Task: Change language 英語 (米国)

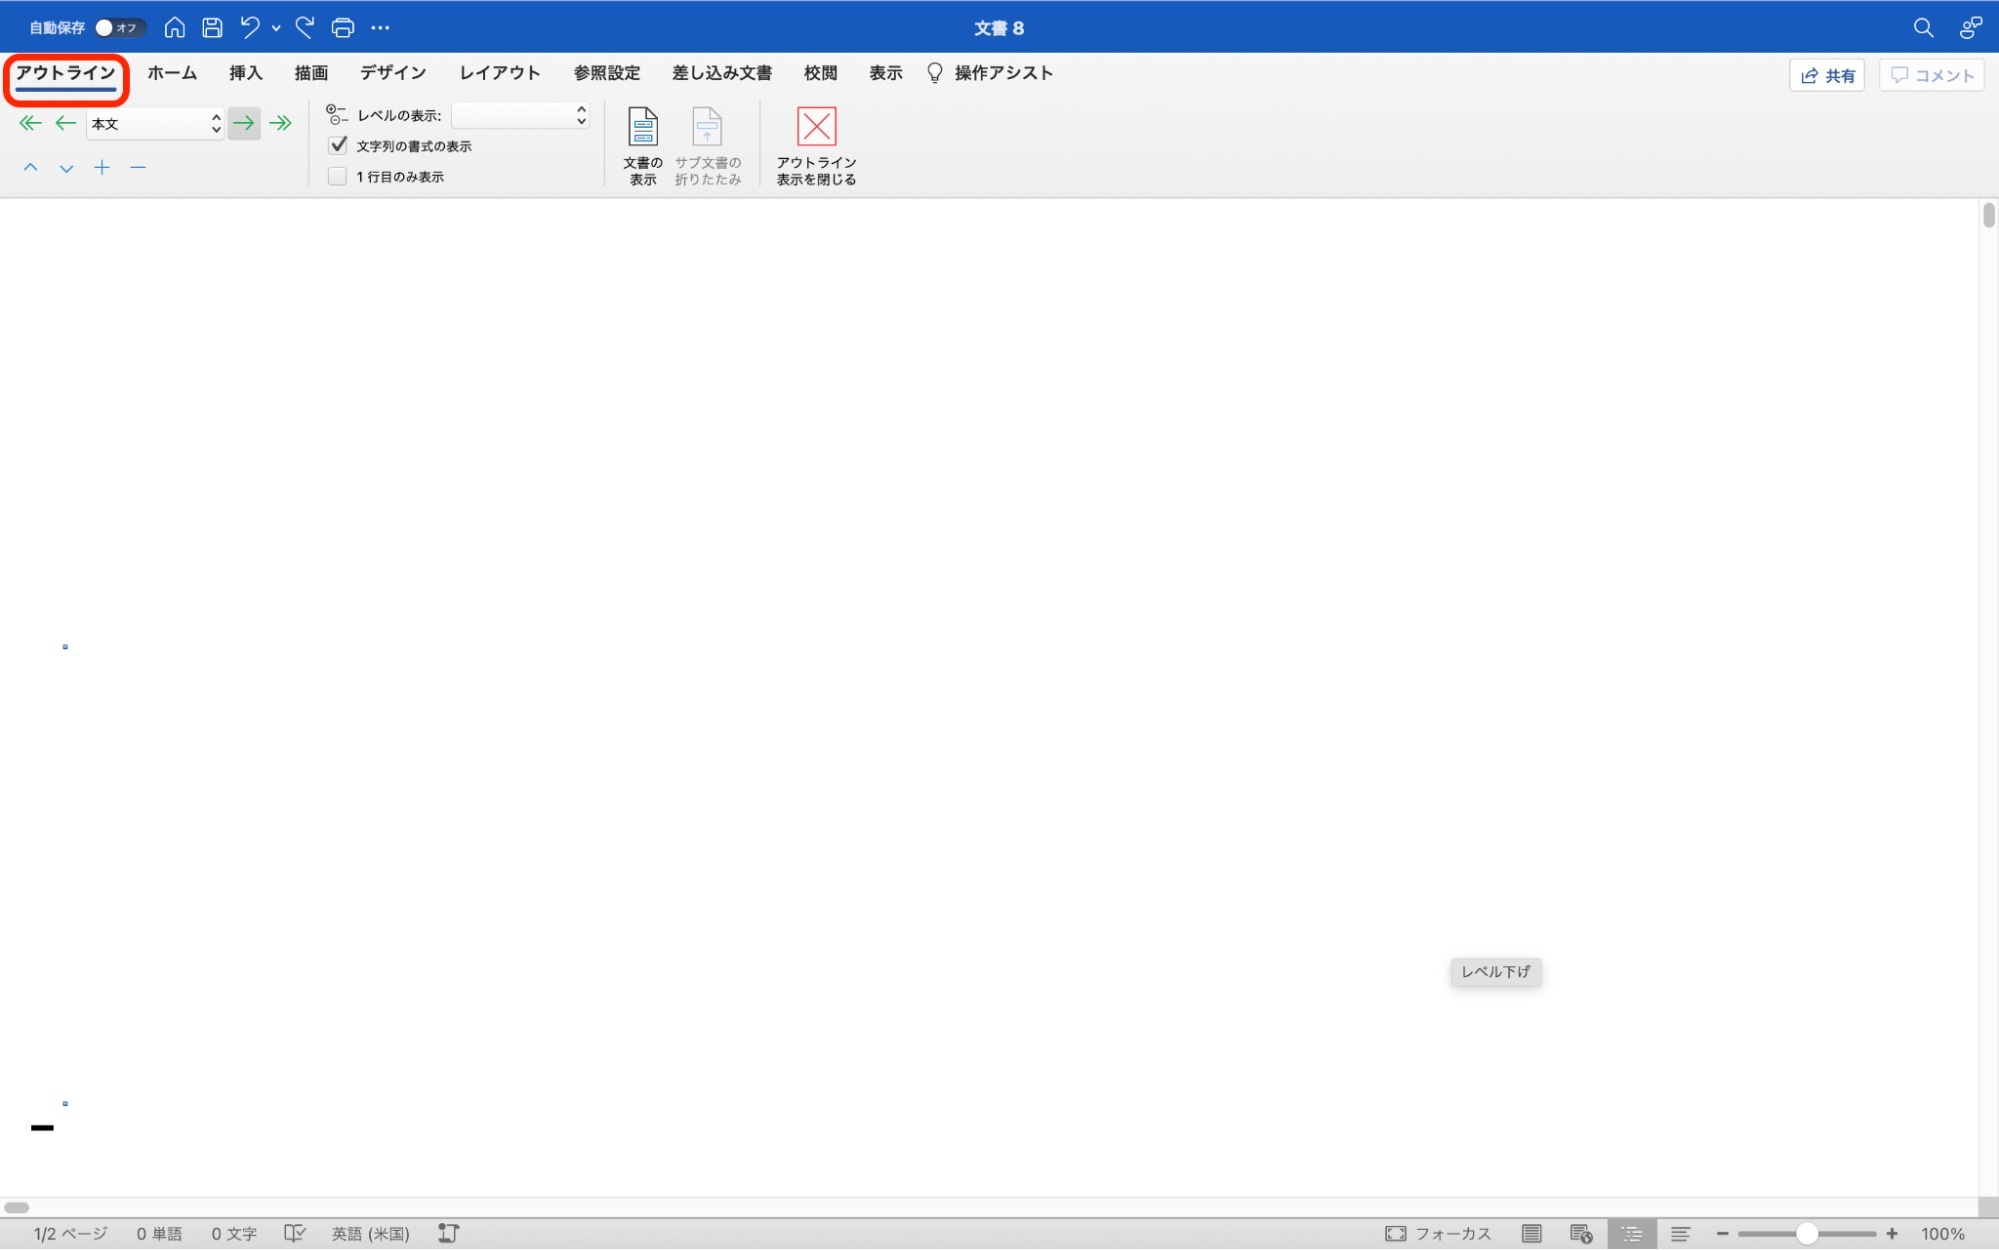Action: pyautogui.click(x=371, y=1234)
